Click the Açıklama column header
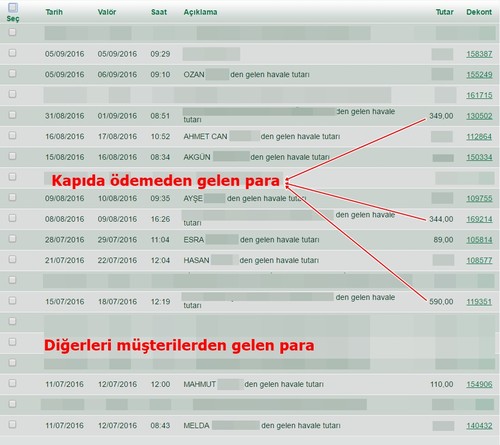Image resolution: width=500 pixels, height=445 pixels. point(200,12)
